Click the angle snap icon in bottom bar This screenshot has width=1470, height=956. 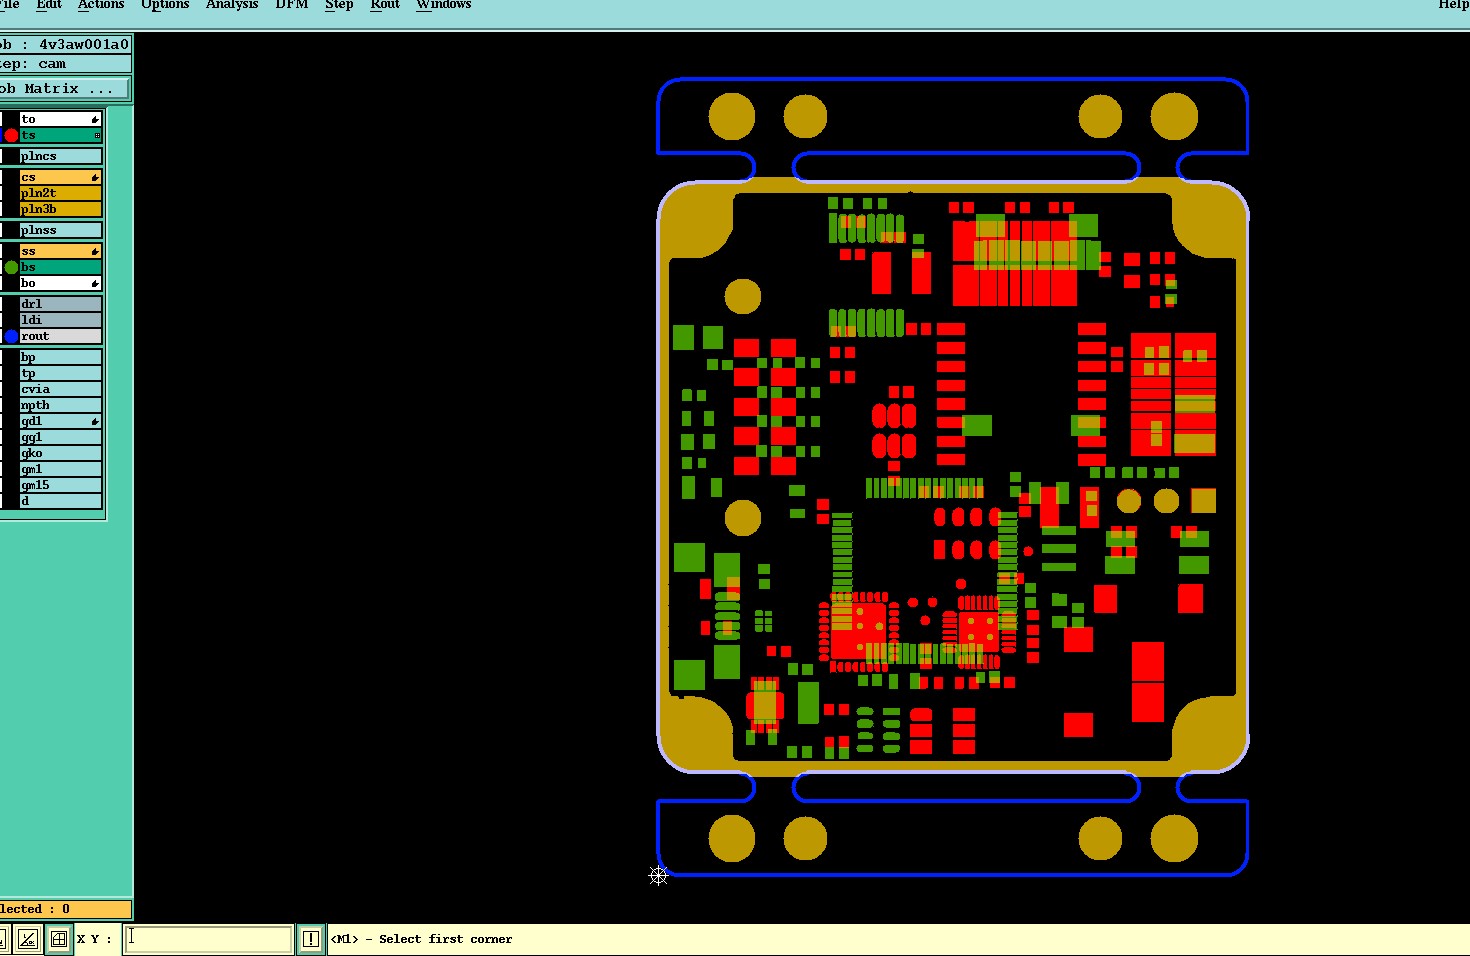tap(28, 939)
